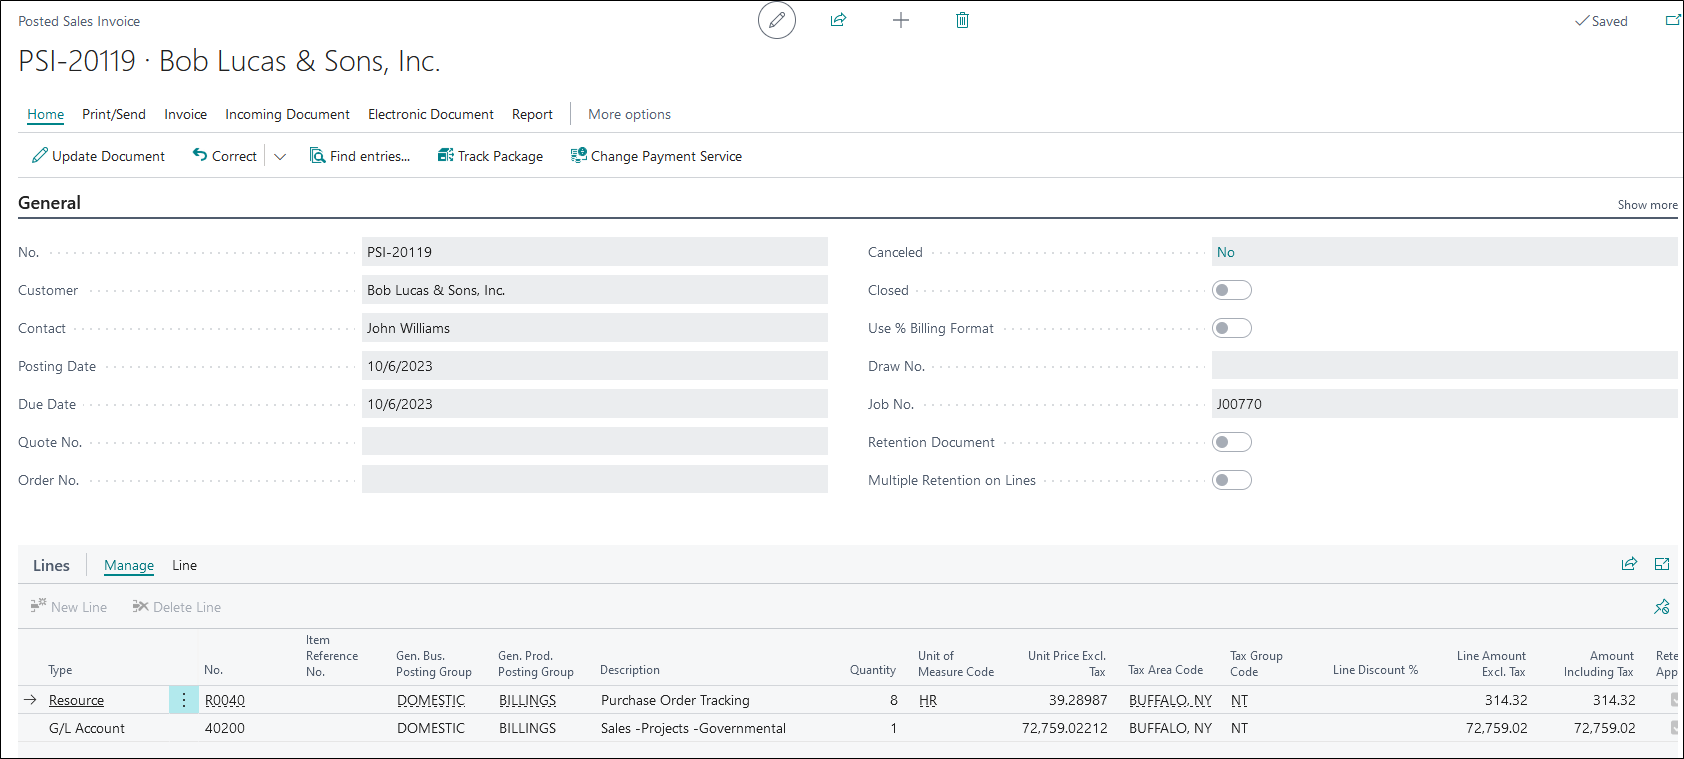Viewport: 1684px width, 759px height.
Task: Click the plus icon to create new
Action: pos(900,20)
